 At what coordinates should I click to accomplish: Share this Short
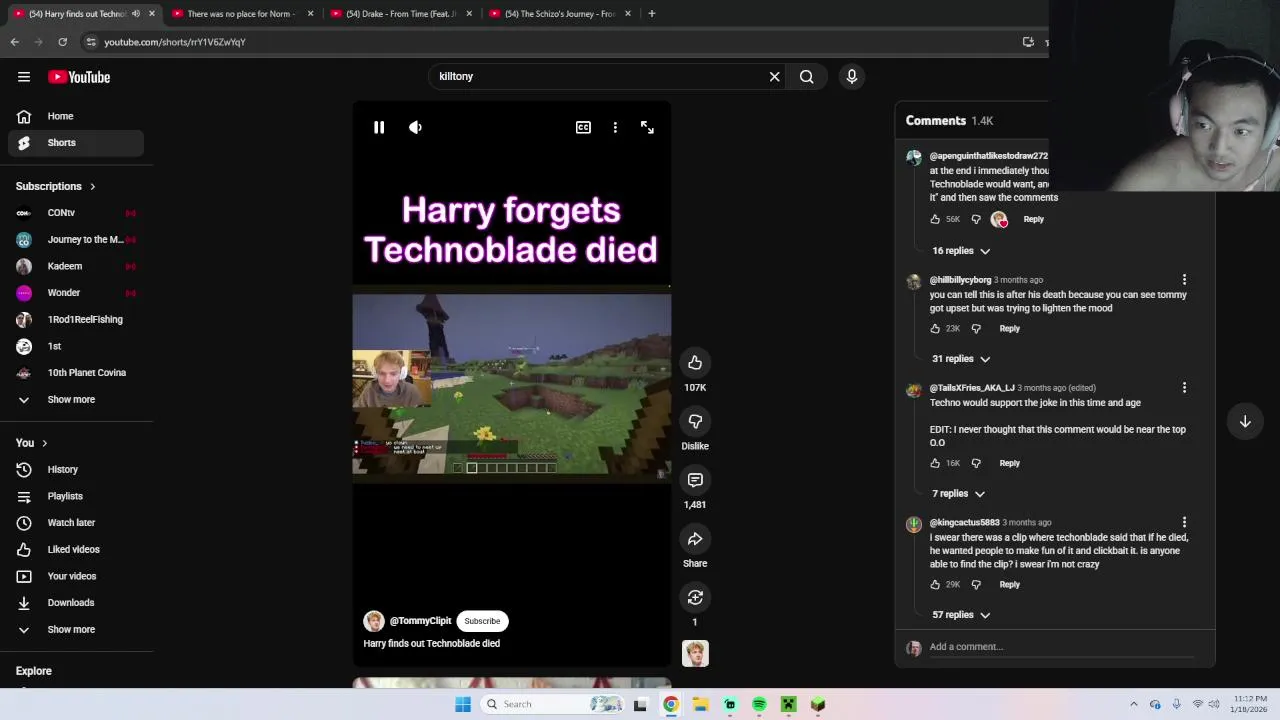pyautogui.click(x=695, y=539)
